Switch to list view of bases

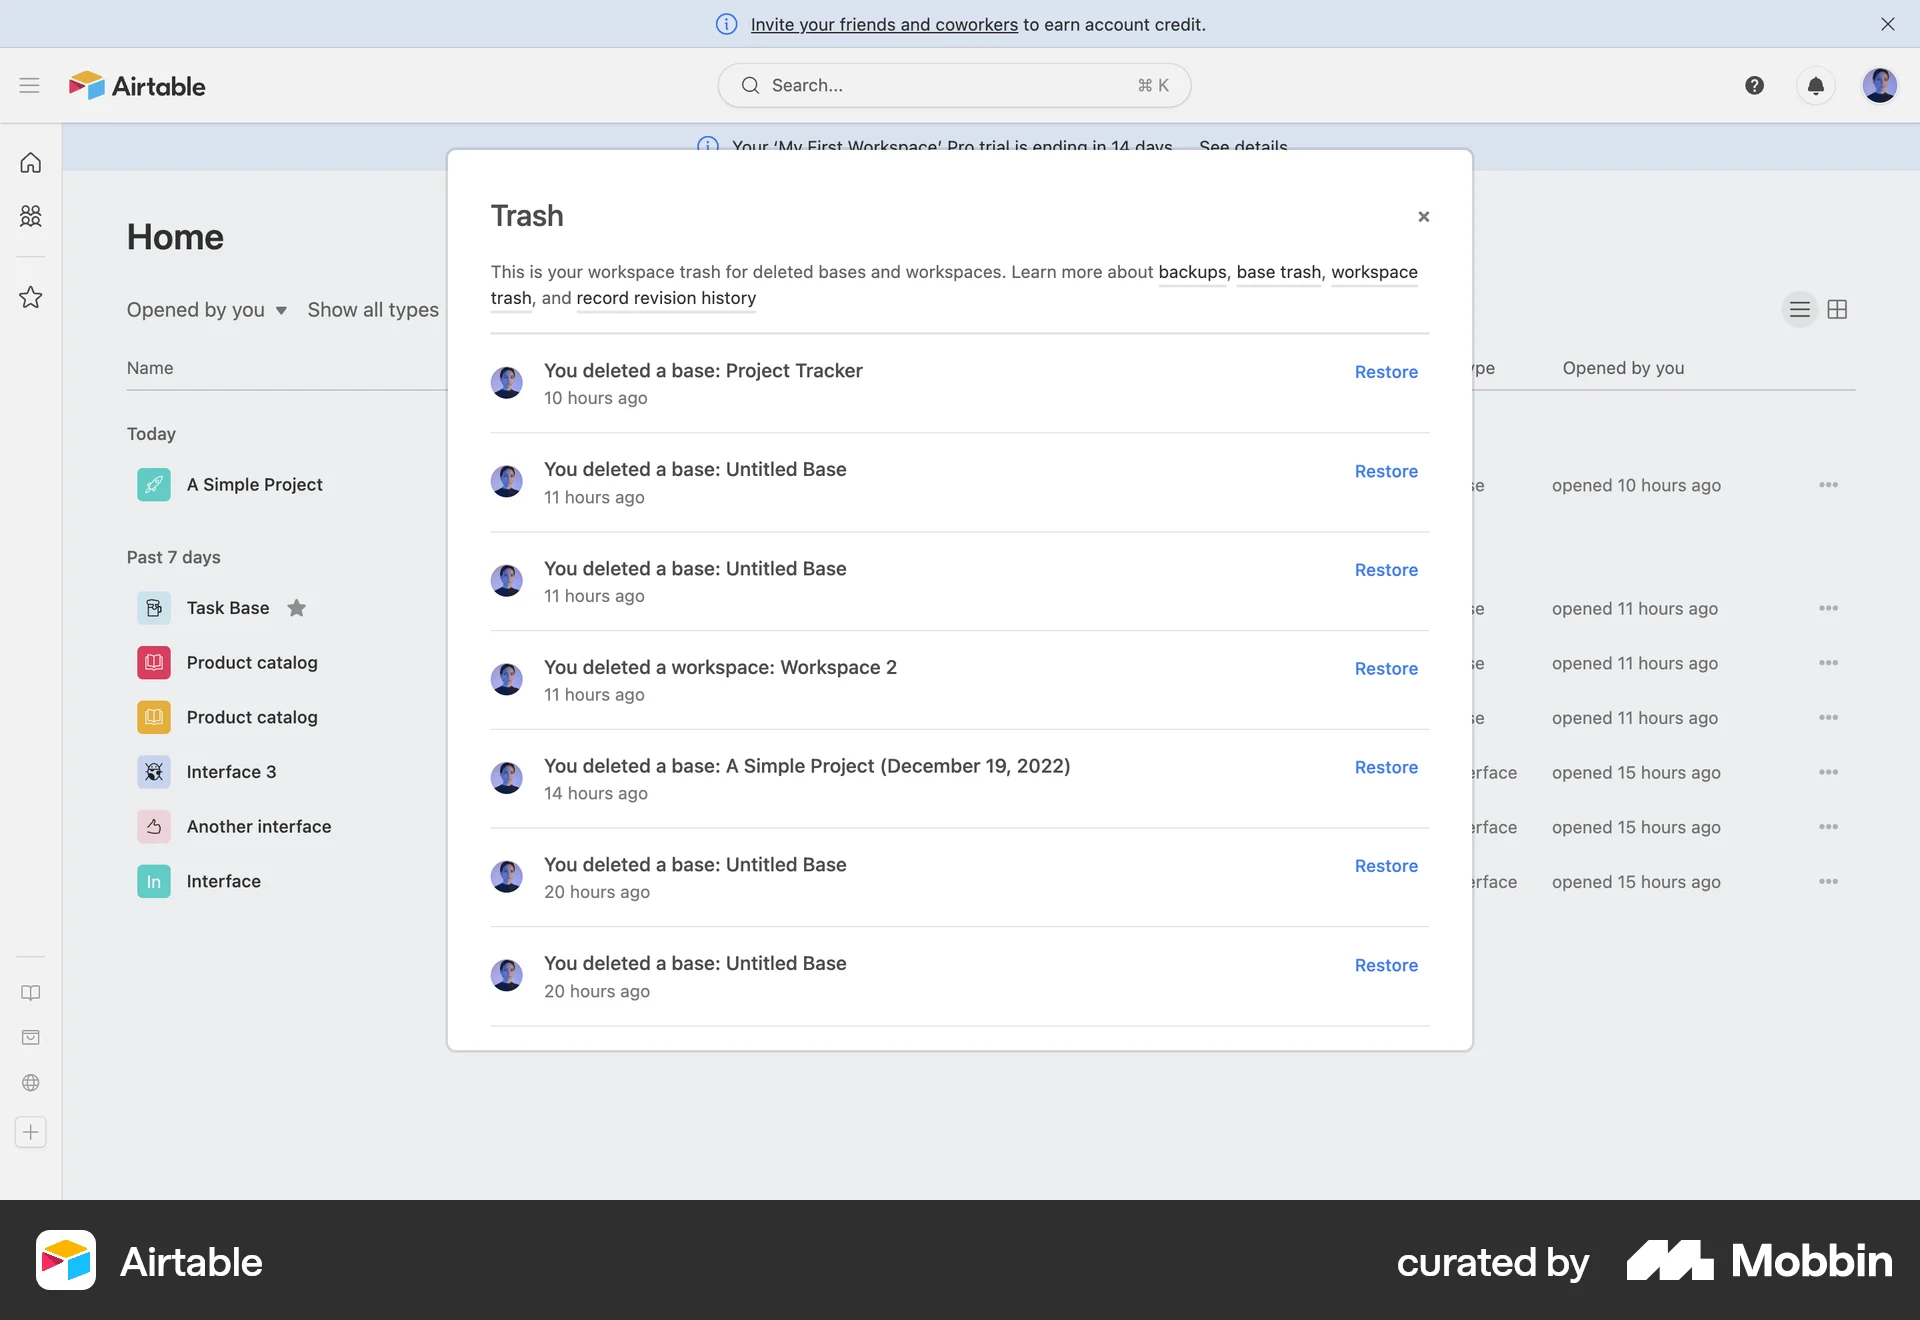click(1800, 309)
